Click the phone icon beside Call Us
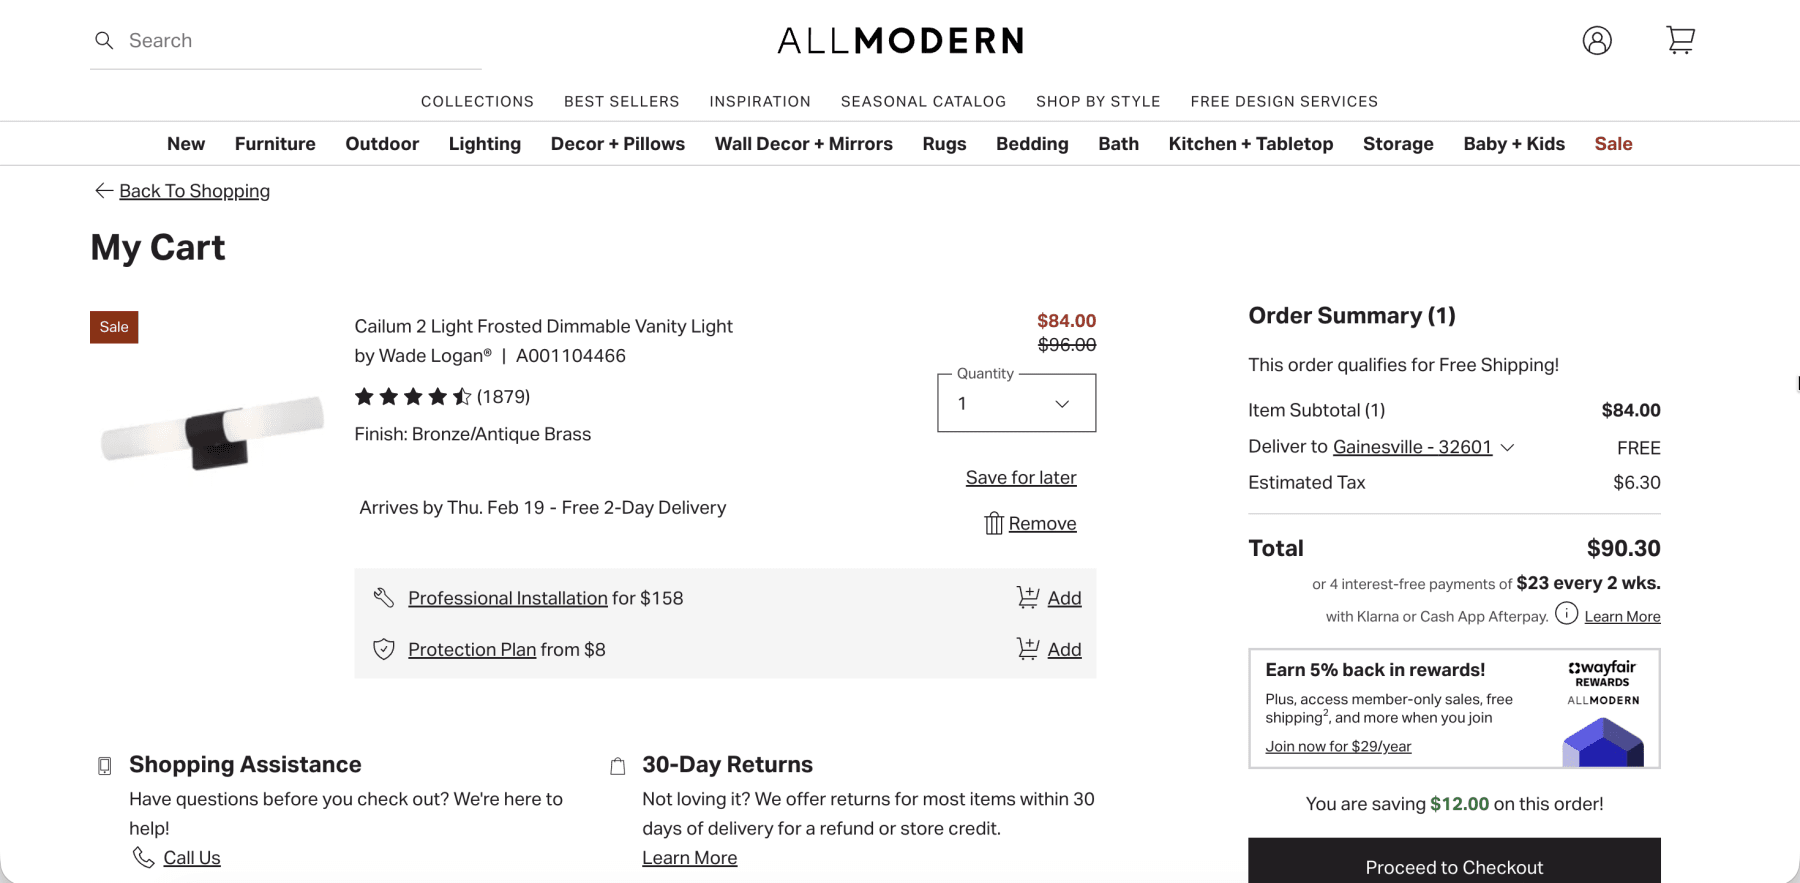 point(141,857)
